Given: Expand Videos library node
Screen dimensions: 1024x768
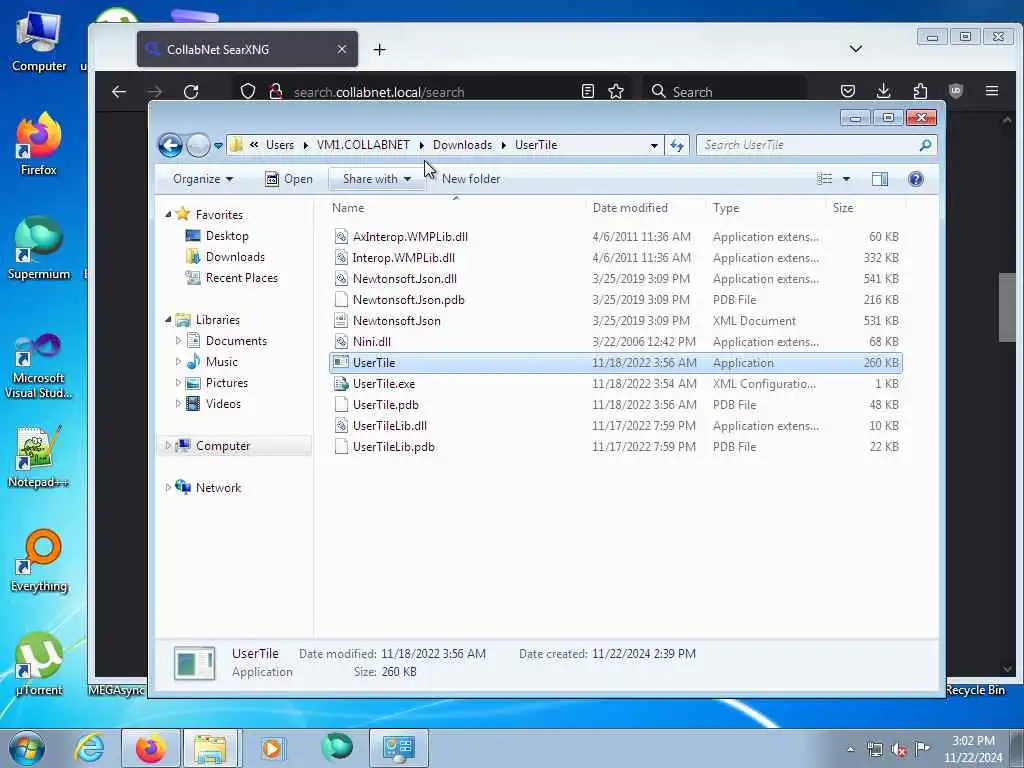Looking at the screenshot, I should click(x=178, y=404).
